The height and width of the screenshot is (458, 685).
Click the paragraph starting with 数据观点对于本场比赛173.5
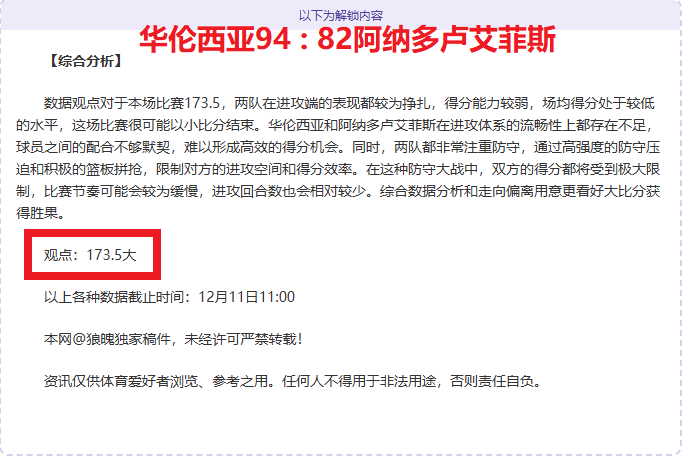pyautogui.click(x=338, y=158)
